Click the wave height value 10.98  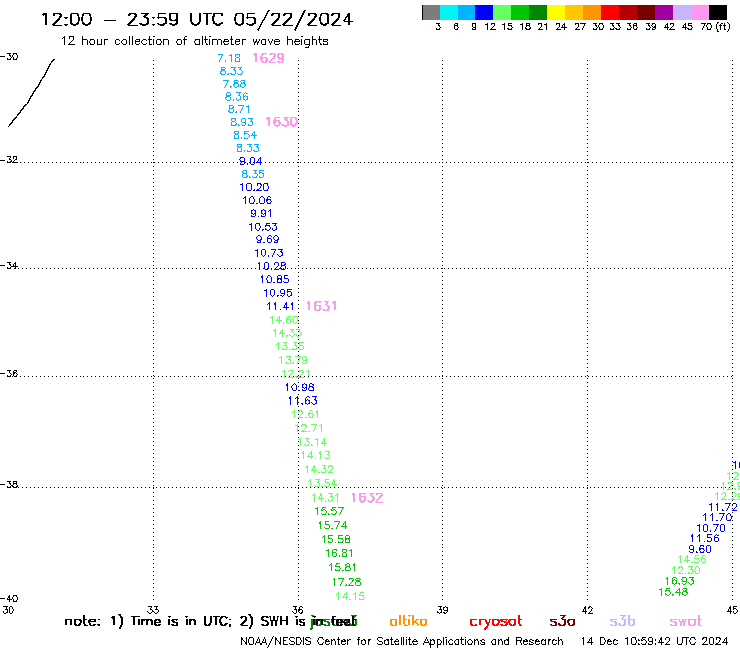click(x=300, y=387)
